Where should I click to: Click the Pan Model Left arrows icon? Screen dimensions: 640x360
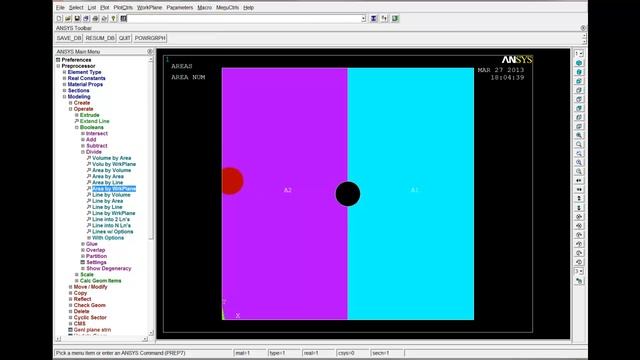click(x=579, y=180)
